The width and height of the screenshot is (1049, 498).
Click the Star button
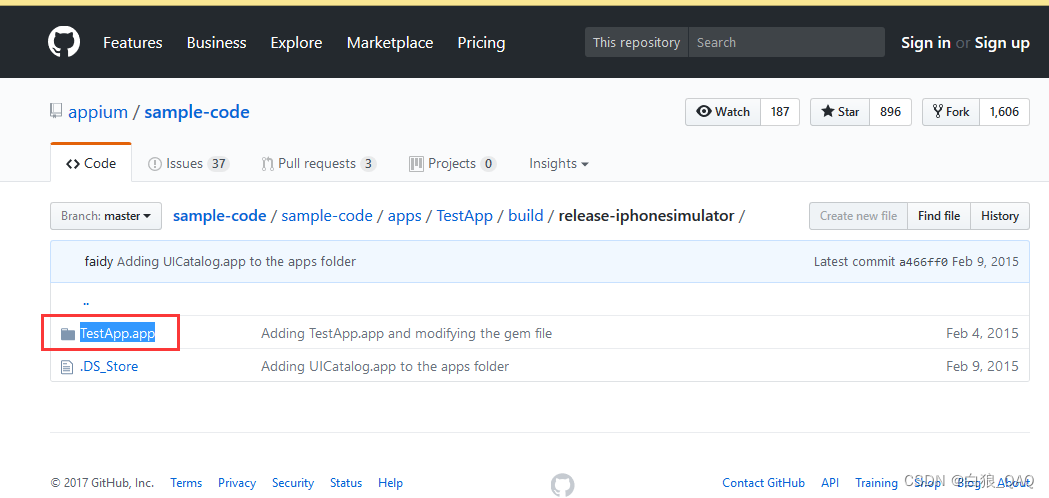coord(840,112)
